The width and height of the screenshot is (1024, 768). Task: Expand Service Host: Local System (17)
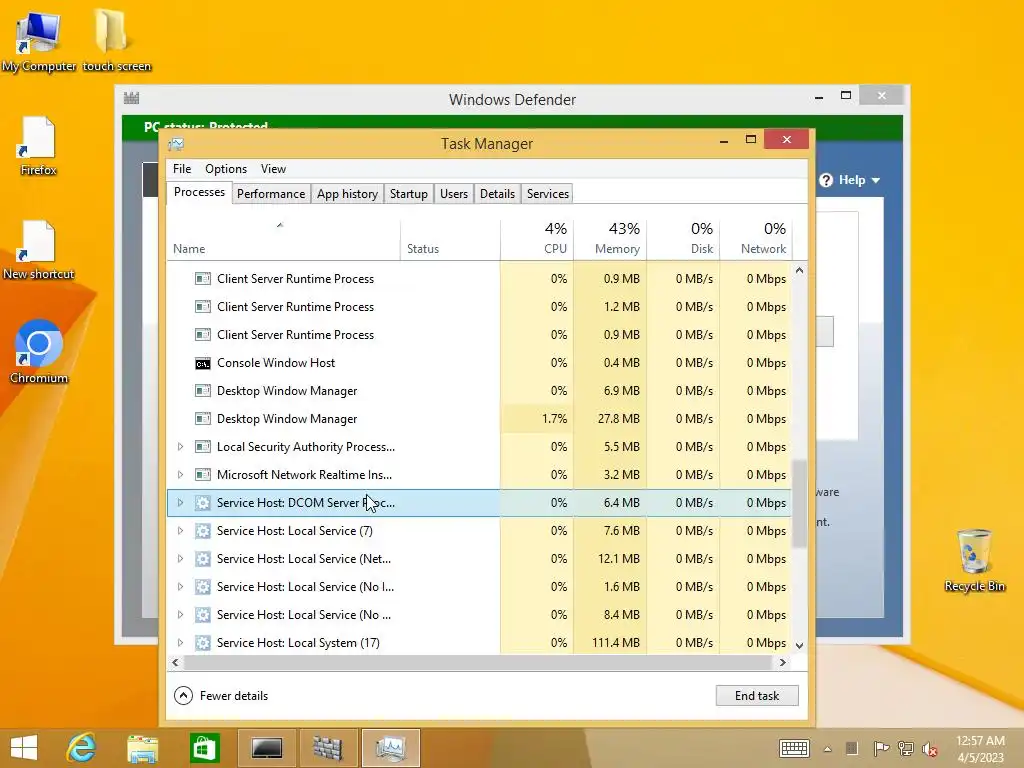point(180,643)
